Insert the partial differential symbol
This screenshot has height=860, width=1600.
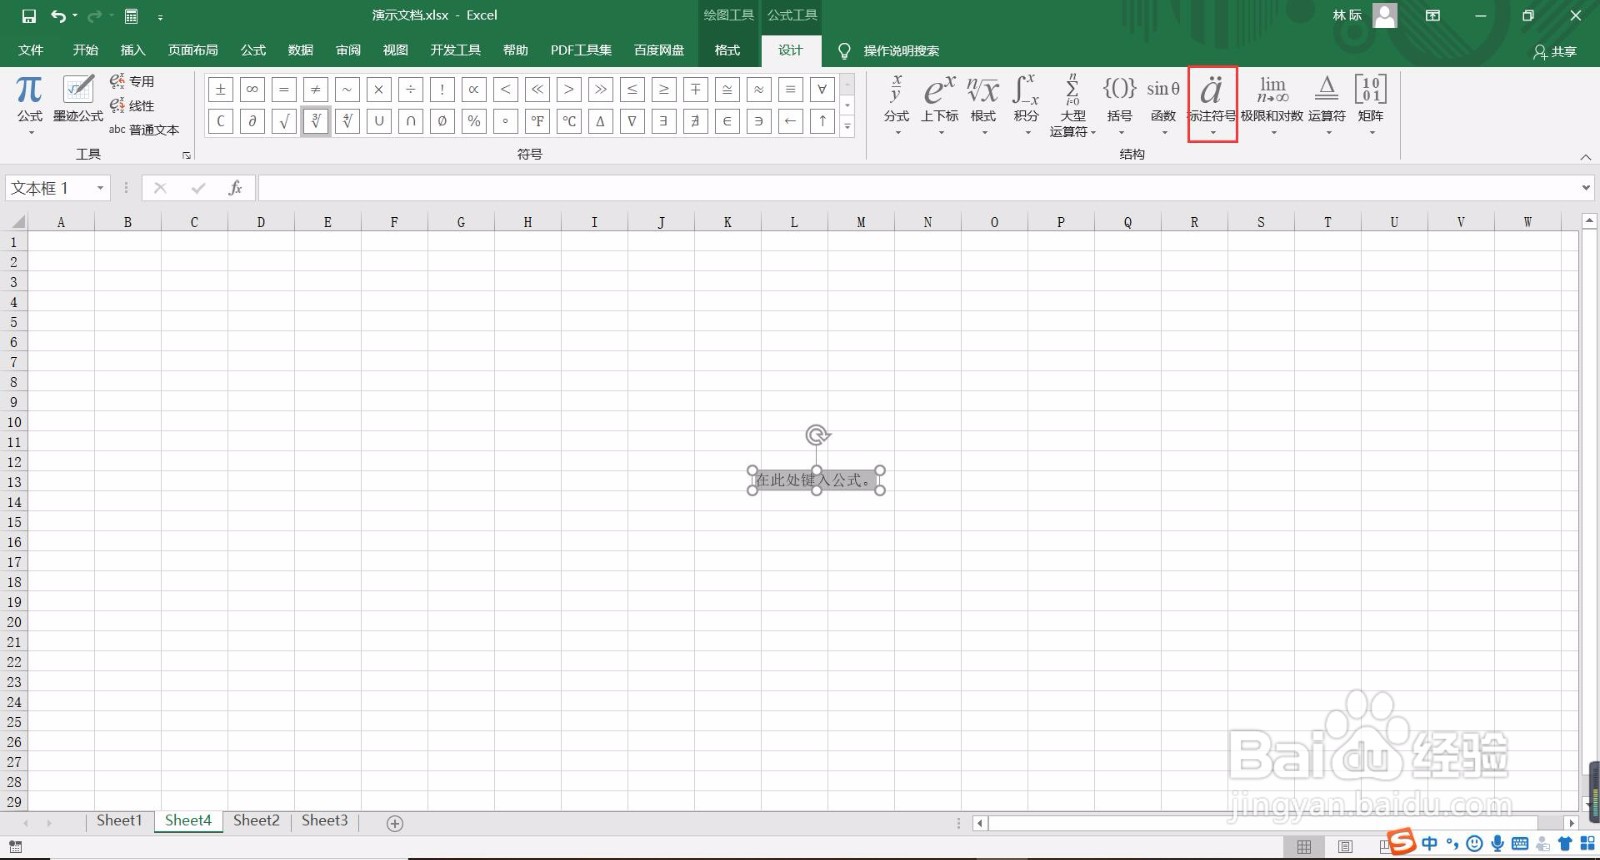click(x=252, y=121)
